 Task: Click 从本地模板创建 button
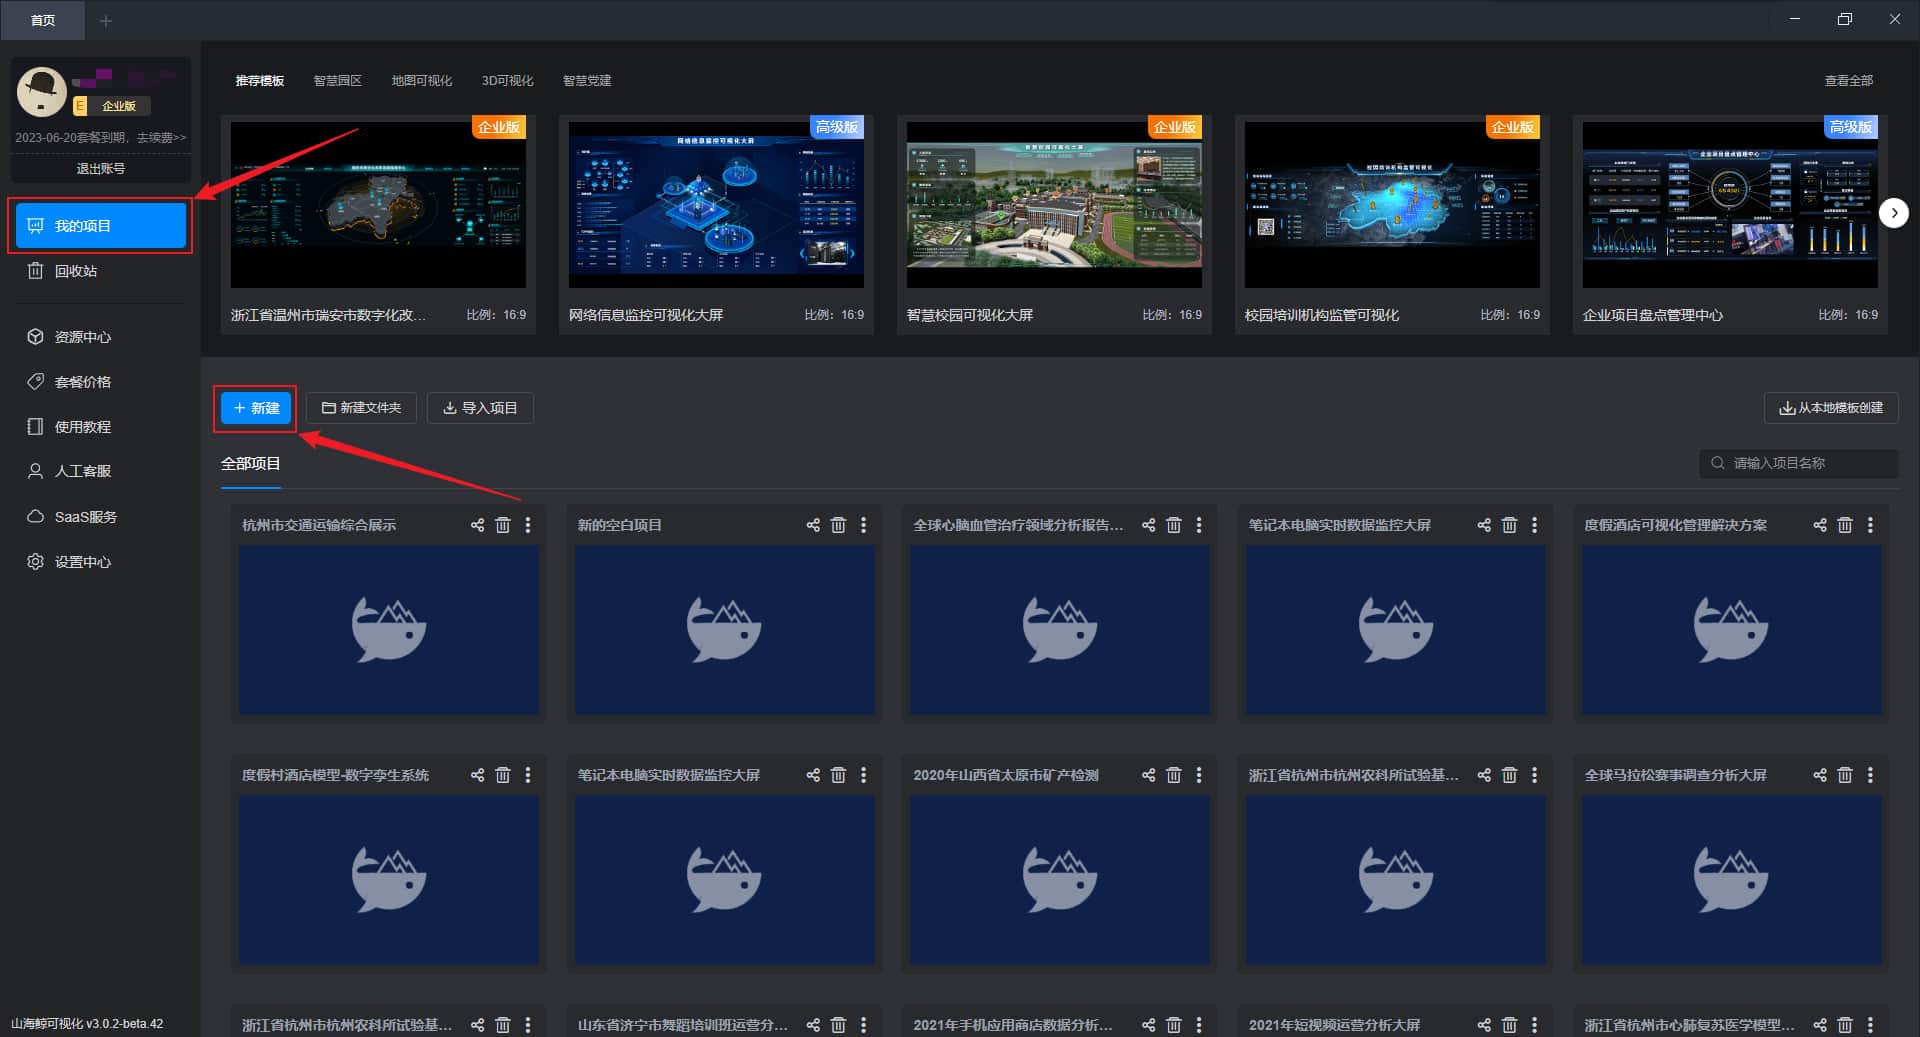tap(1831, 408)
